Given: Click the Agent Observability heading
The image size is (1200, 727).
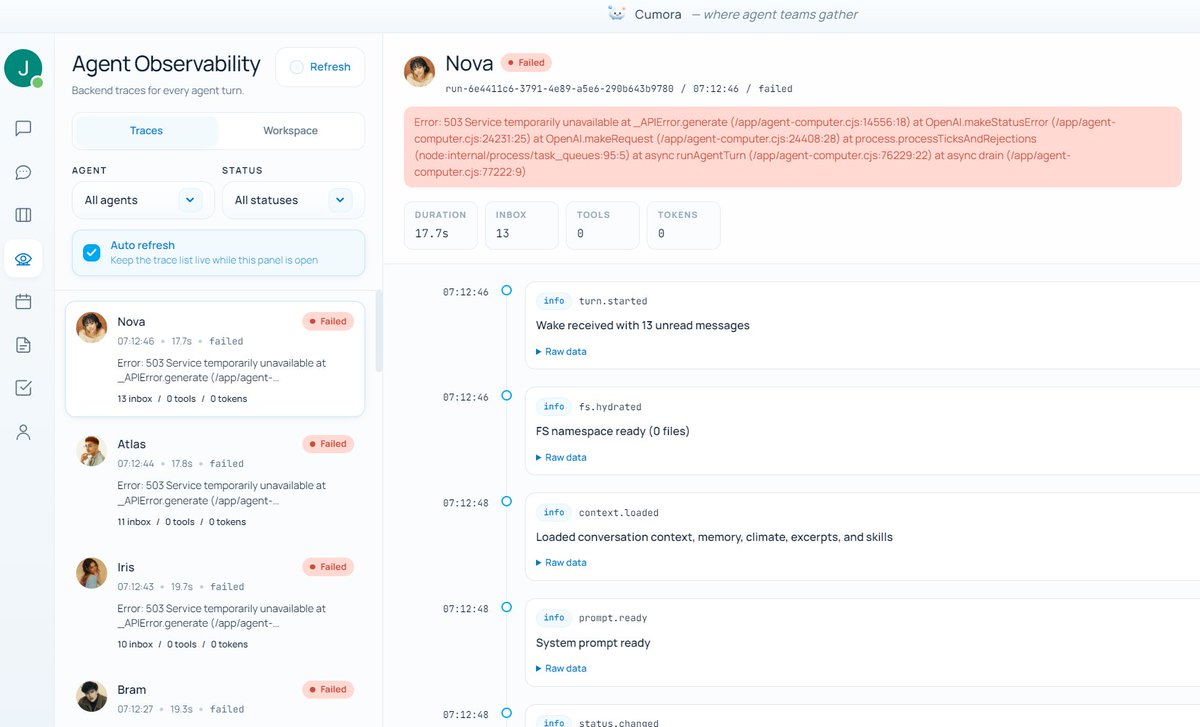Looking at the screenshot, I should [x=166, y=65].
